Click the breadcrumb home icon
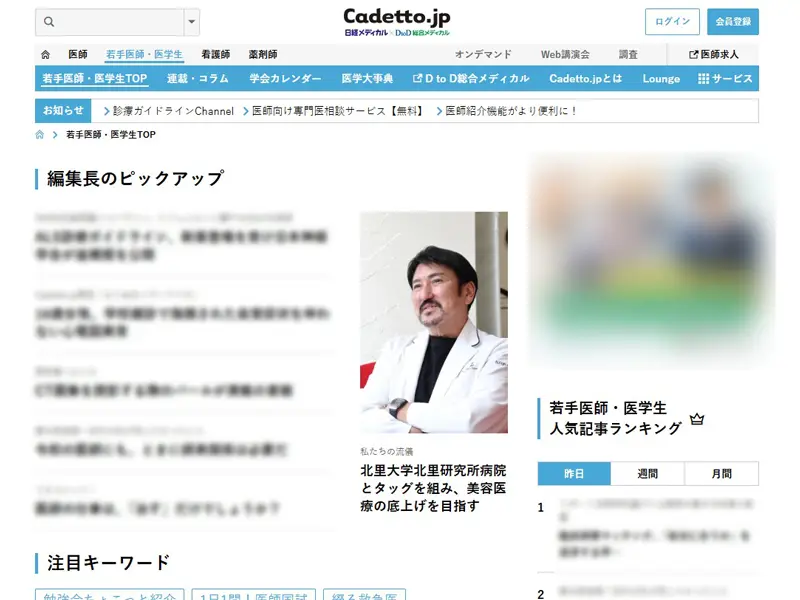 40,135
